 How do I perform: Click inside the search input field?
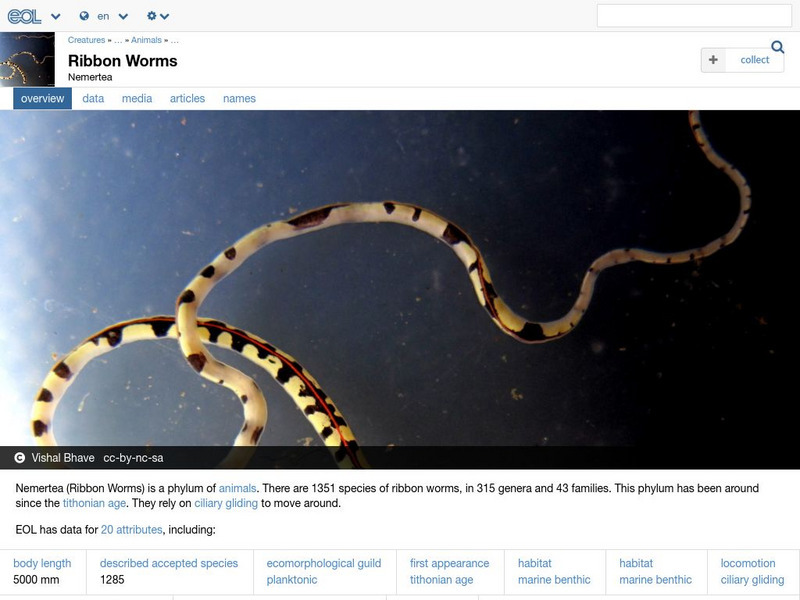(695, 15)
